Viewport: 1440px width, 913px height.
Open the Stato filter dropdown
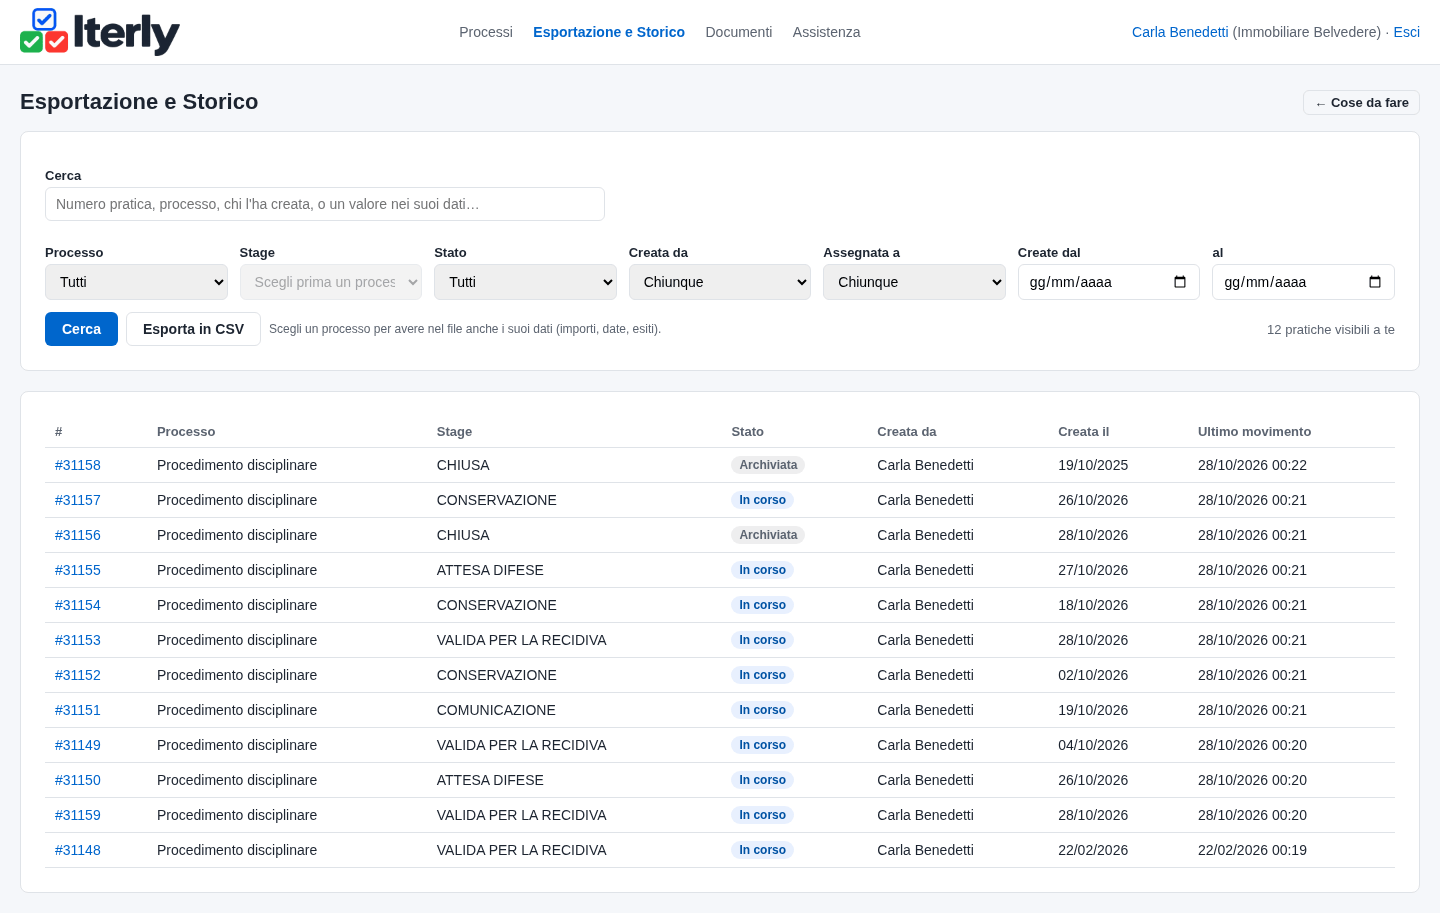pyautogui.click(x=525, y=282)
